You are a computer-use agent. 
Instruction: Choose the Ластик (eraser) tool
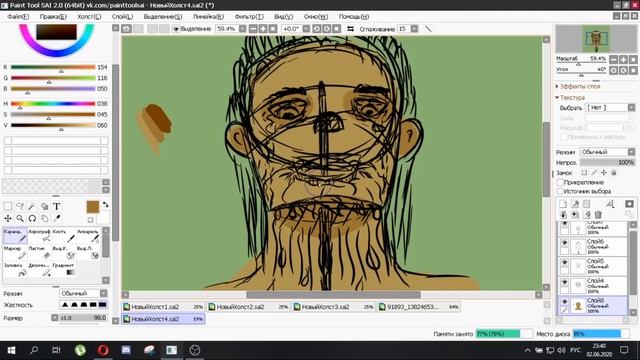(40, 252)
